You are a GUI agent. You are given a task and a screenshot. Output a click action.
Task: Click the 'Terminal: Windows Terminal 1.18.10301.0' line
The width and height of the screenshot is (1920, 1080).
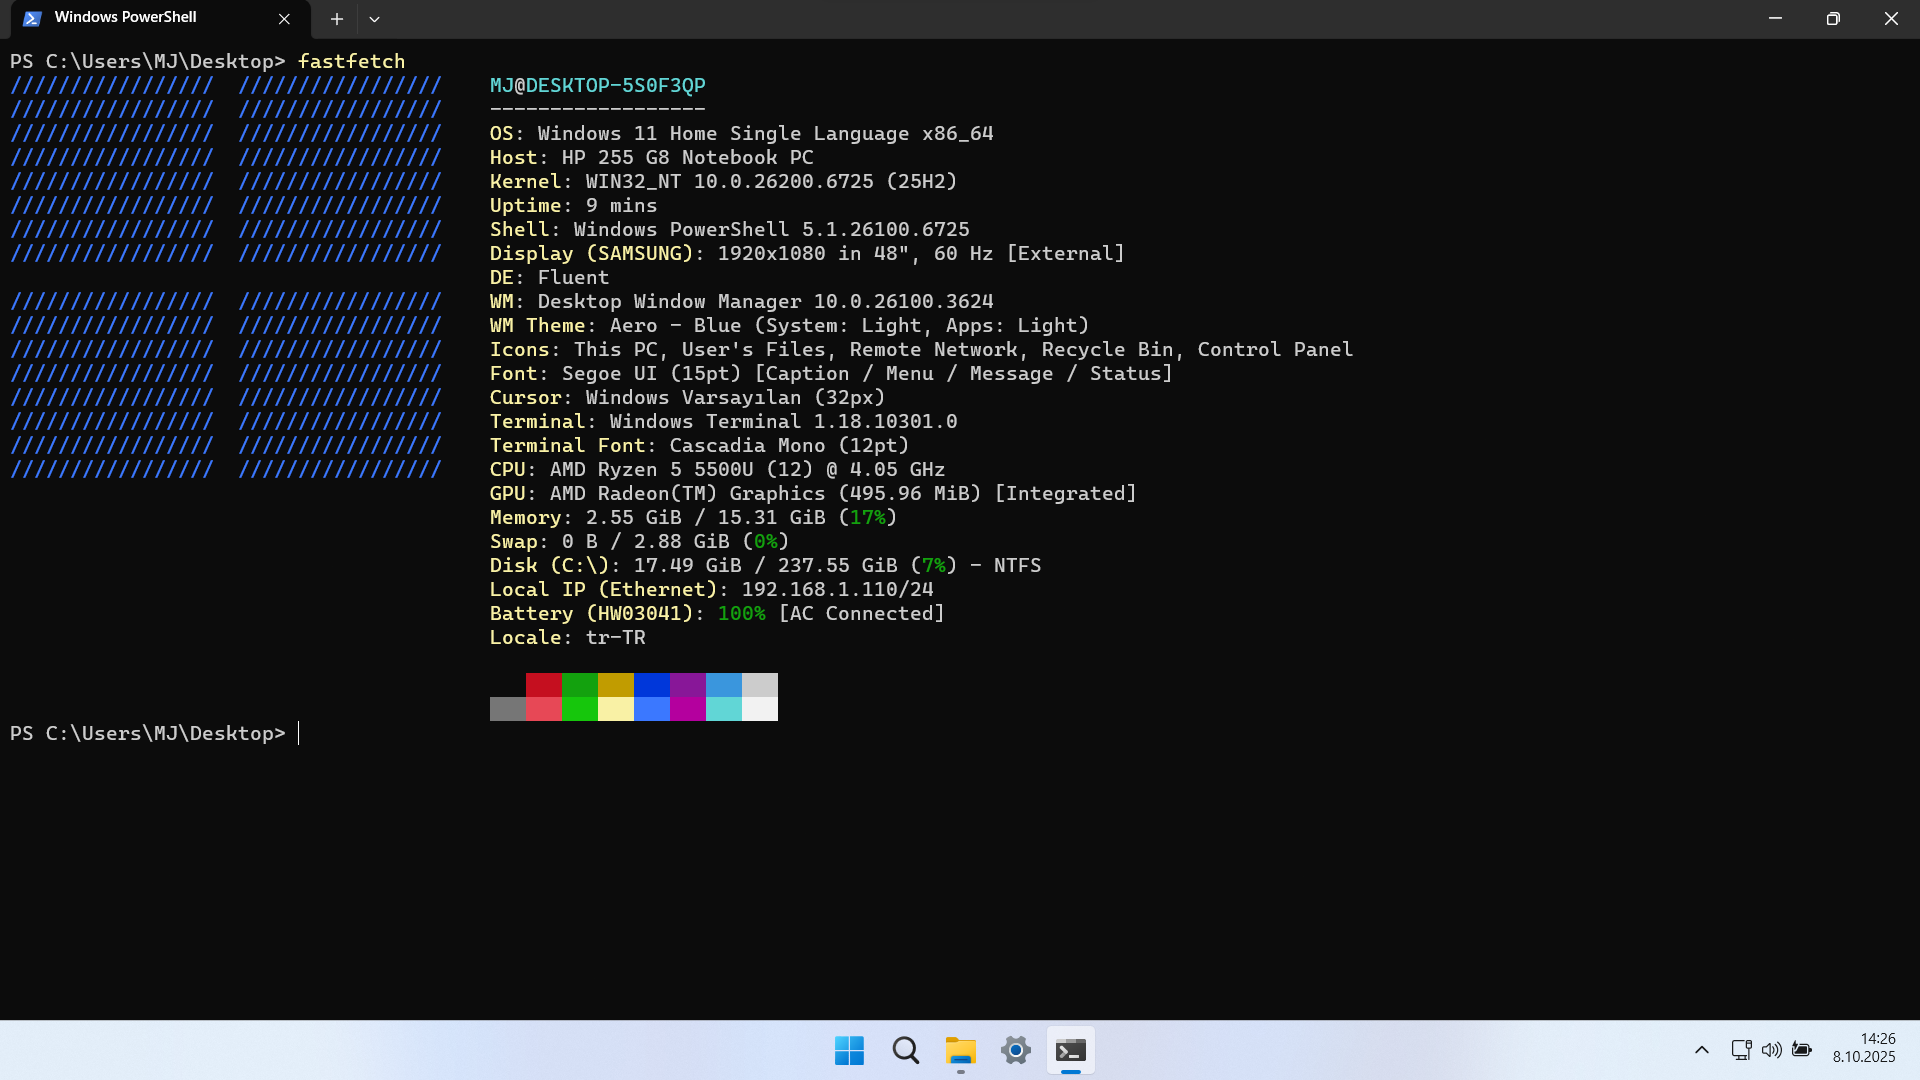[x=724, y=421]
